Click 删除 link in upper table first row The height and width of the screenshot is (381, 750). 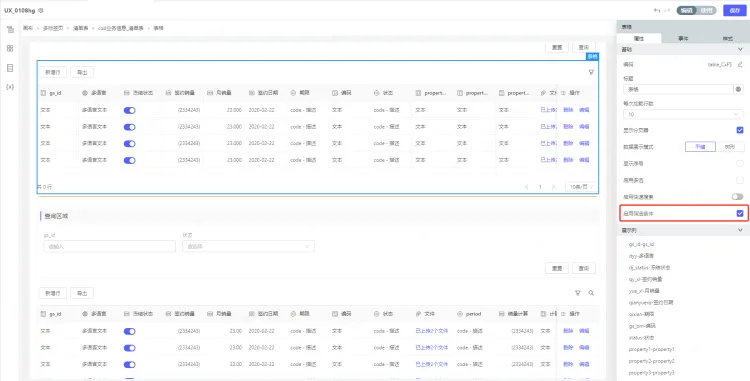click(568, 110)
